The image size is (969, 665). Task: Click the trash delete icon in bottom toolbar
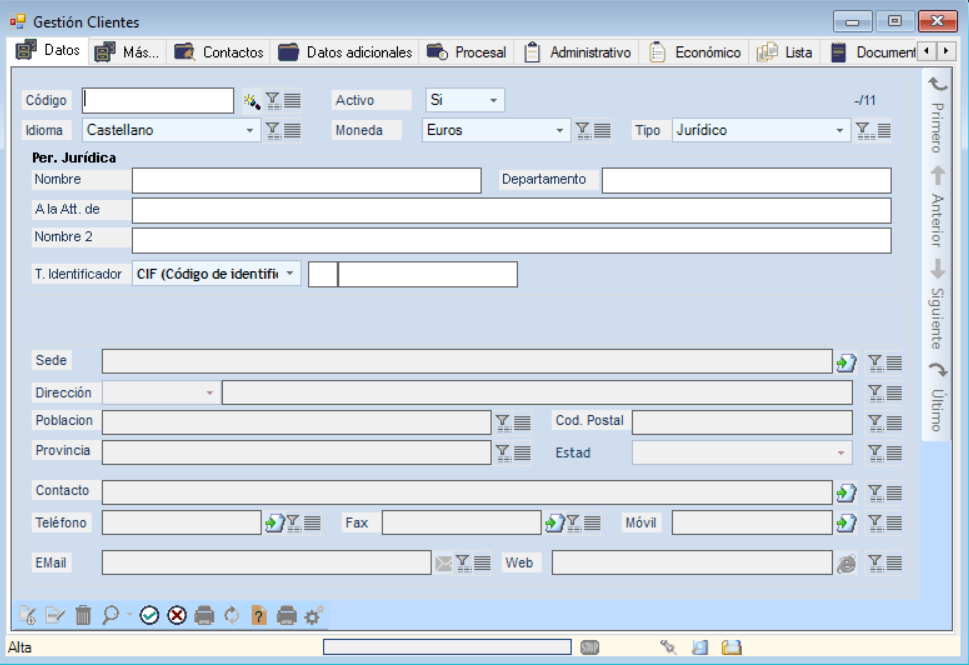pyautogui.click(x=83, y=615)
